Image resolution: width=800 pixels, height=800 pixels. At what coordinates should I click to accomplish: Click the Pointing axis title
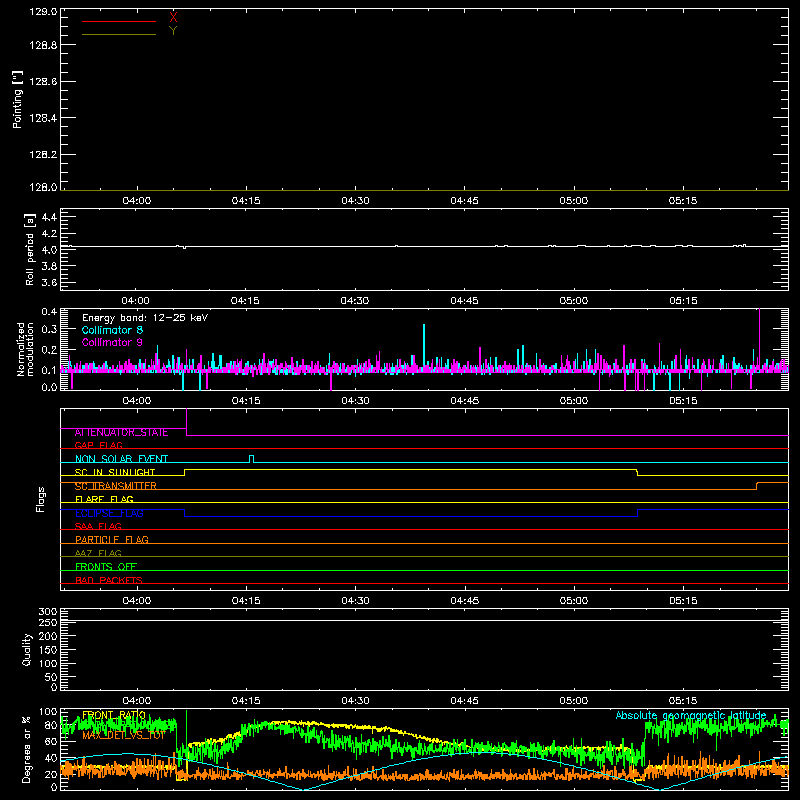(x=18, y=100)
